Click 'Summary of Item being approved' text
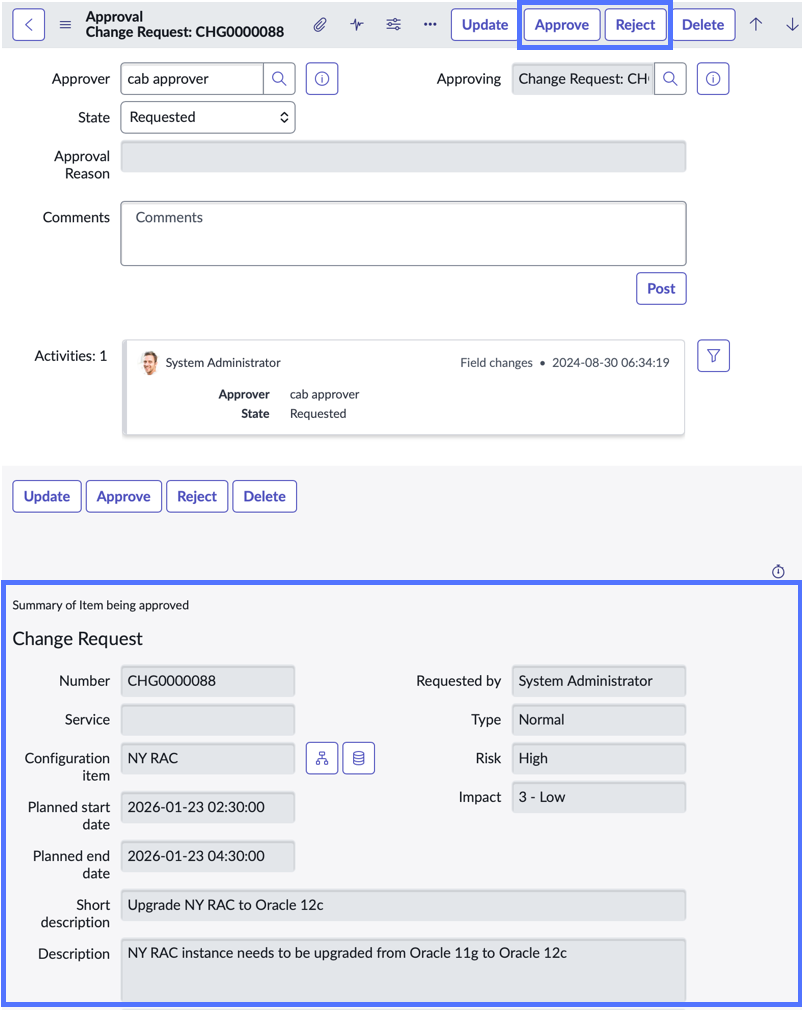The width and height of the screenshot is (802, 1010). pos(100,605)
